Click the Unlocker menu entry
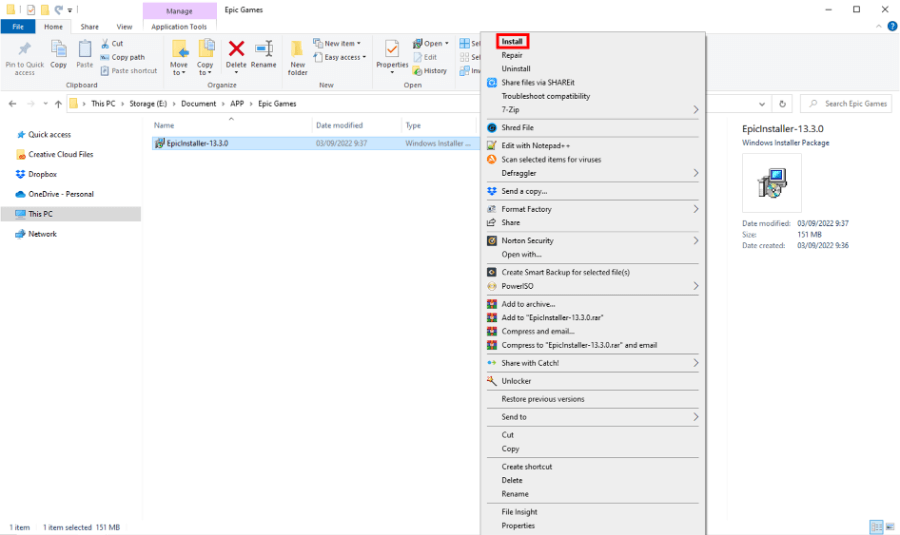The height and width of the screenshot is (535, 900). pos(516,381)
